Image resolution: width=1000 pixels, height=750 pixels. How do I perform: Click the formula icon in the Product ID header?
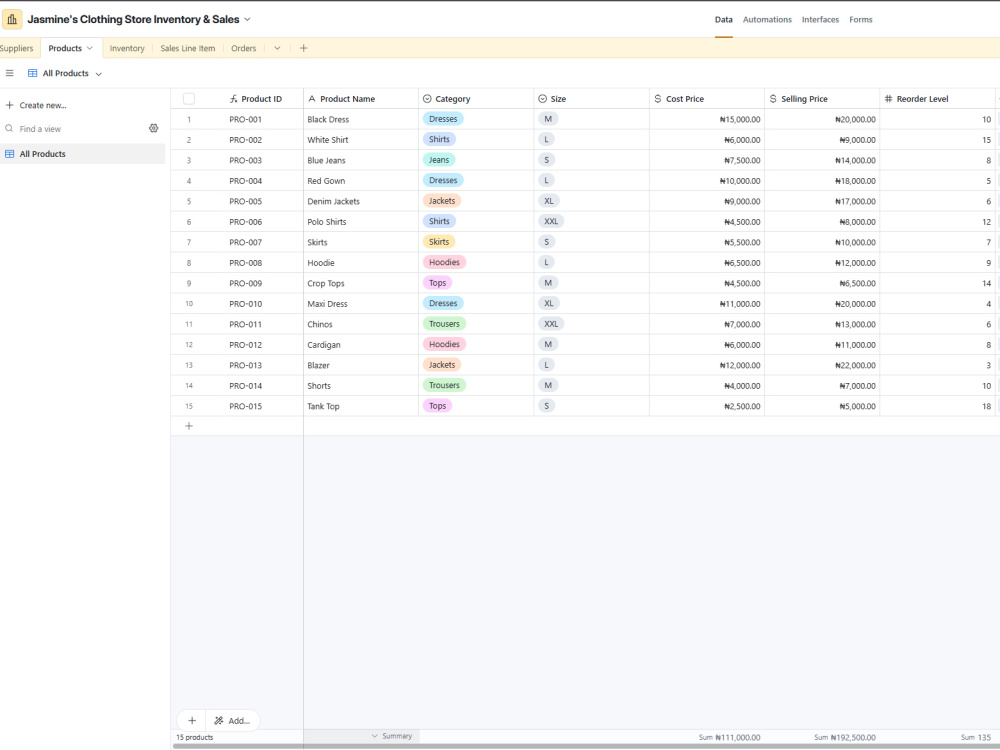point(233,99)
